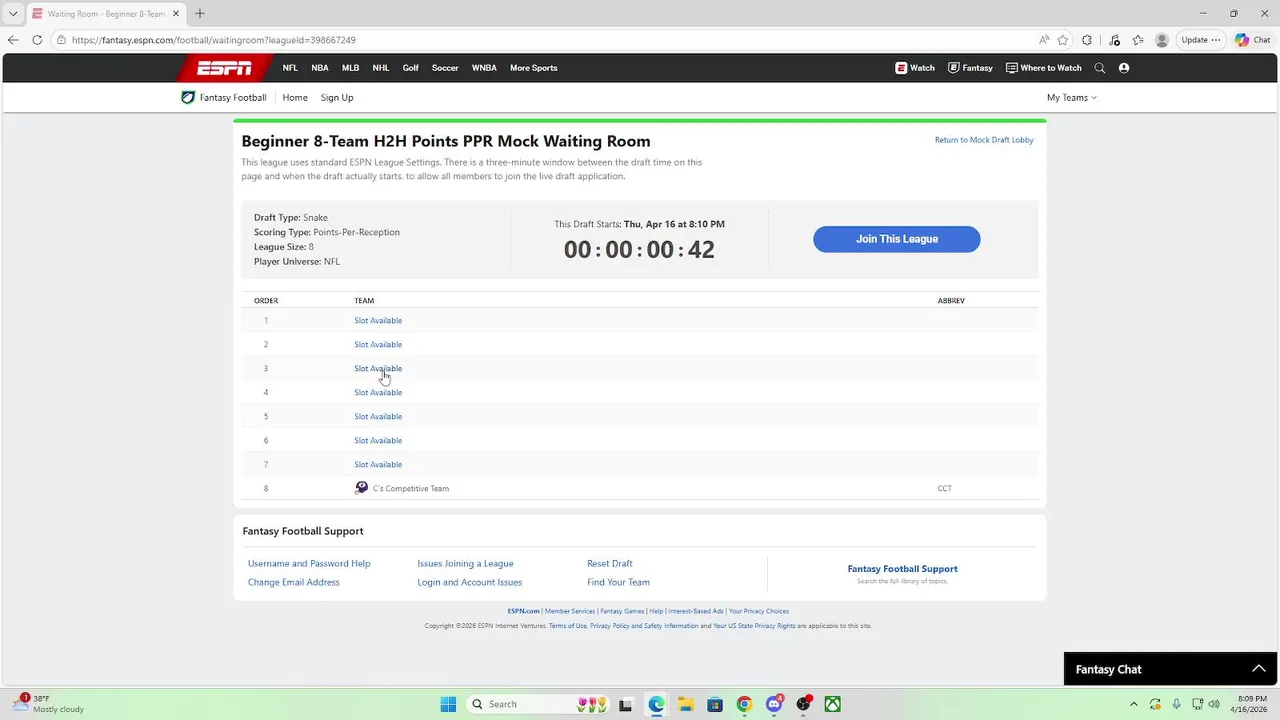Click the Fantasy Football shield logo
1280x720 pixels.
[187, 97]
